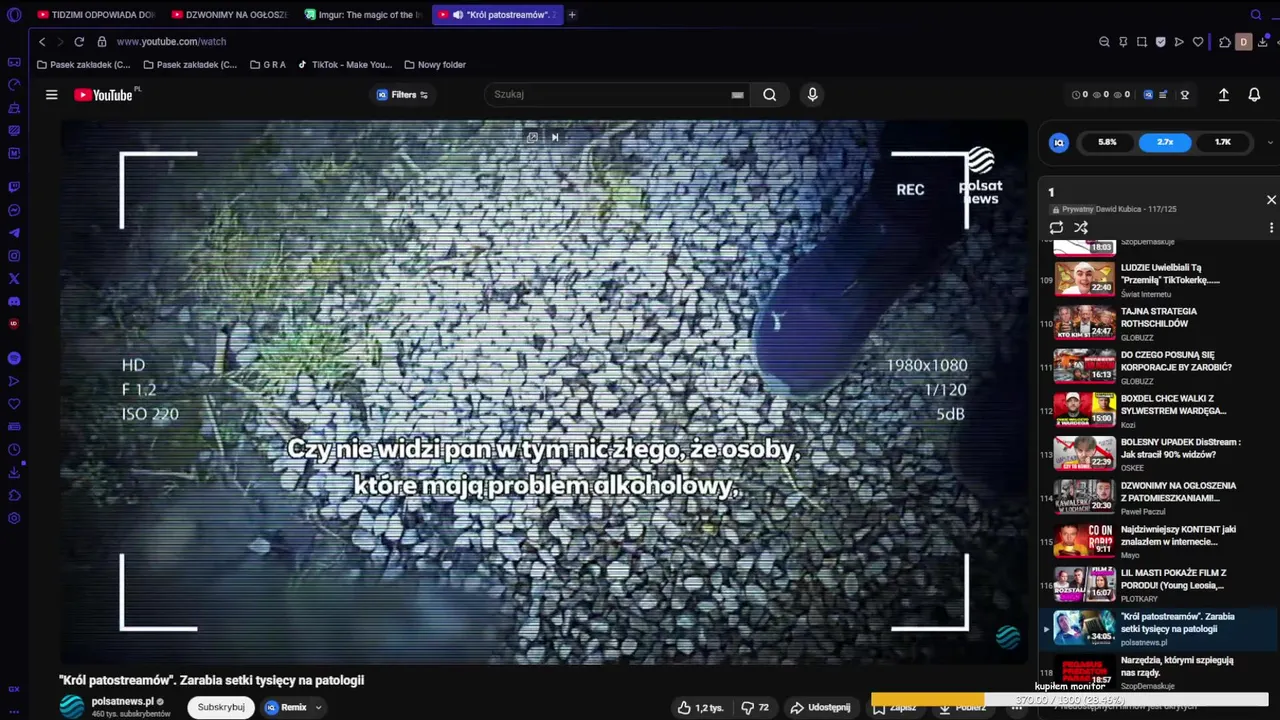Viewport: 1280px width, 720px height.
Task: Open DZWONIMY NA OGŁOSZENIA playlist item
Action: tap(1157, 498)
